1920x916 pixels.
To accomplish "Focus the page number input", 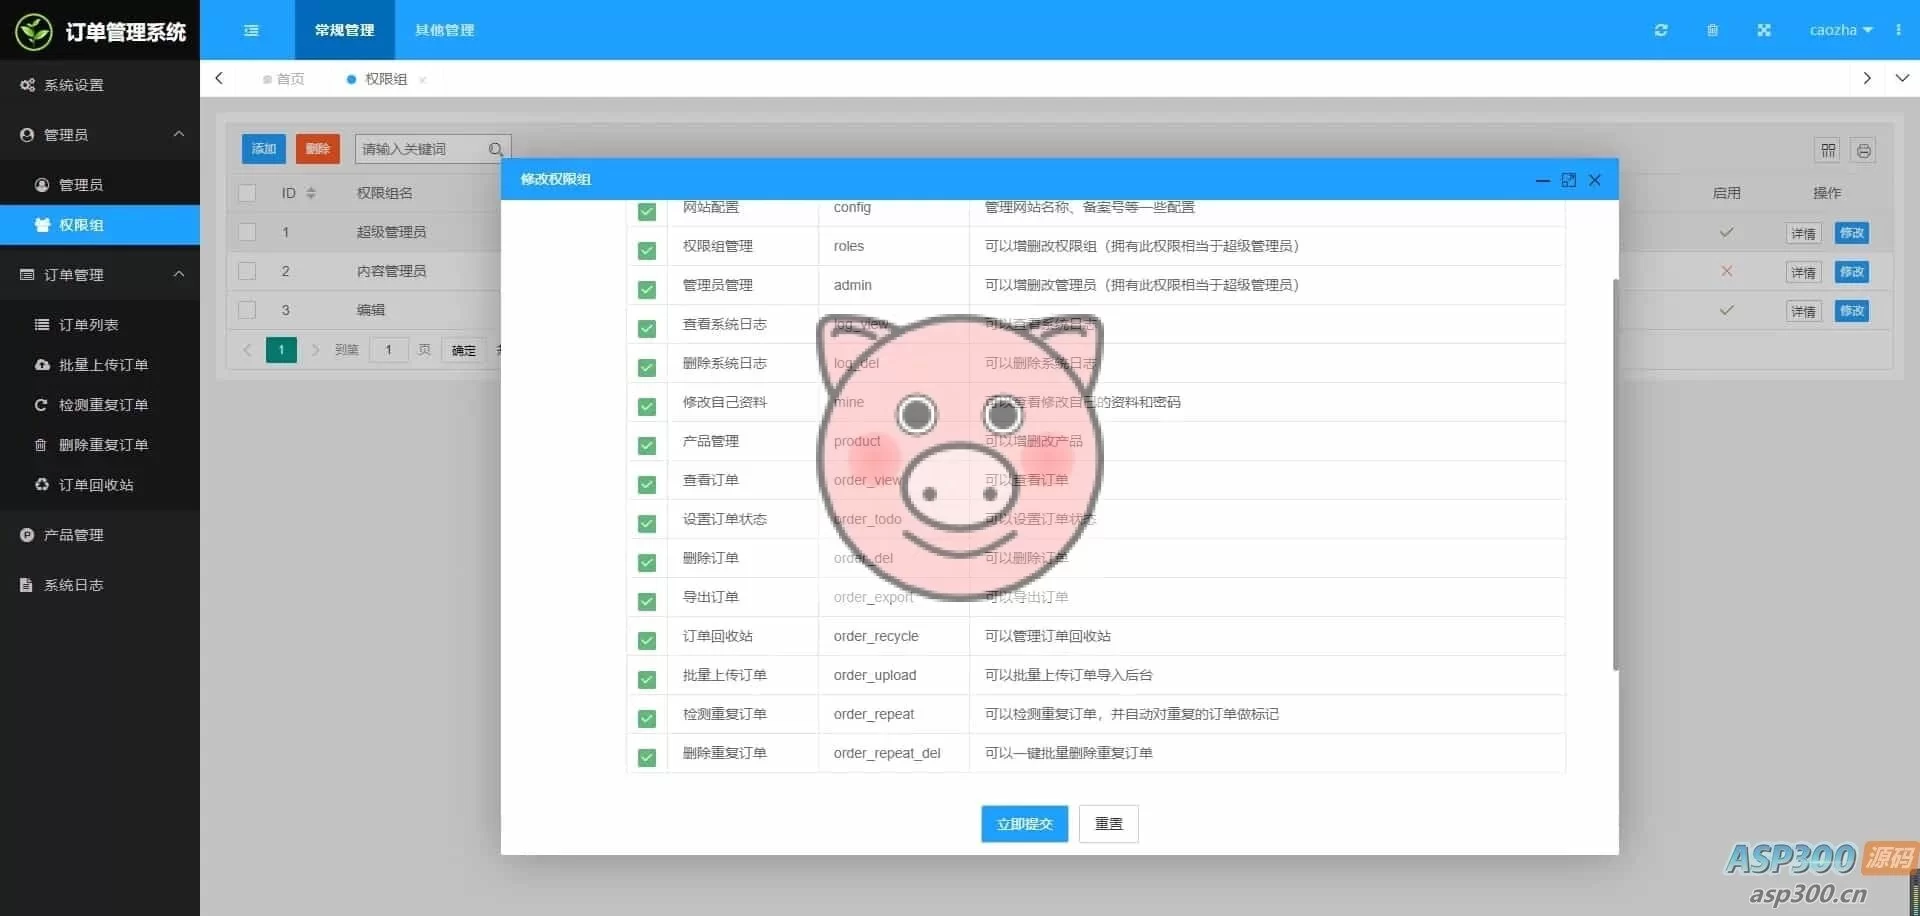I will (388, 350).
